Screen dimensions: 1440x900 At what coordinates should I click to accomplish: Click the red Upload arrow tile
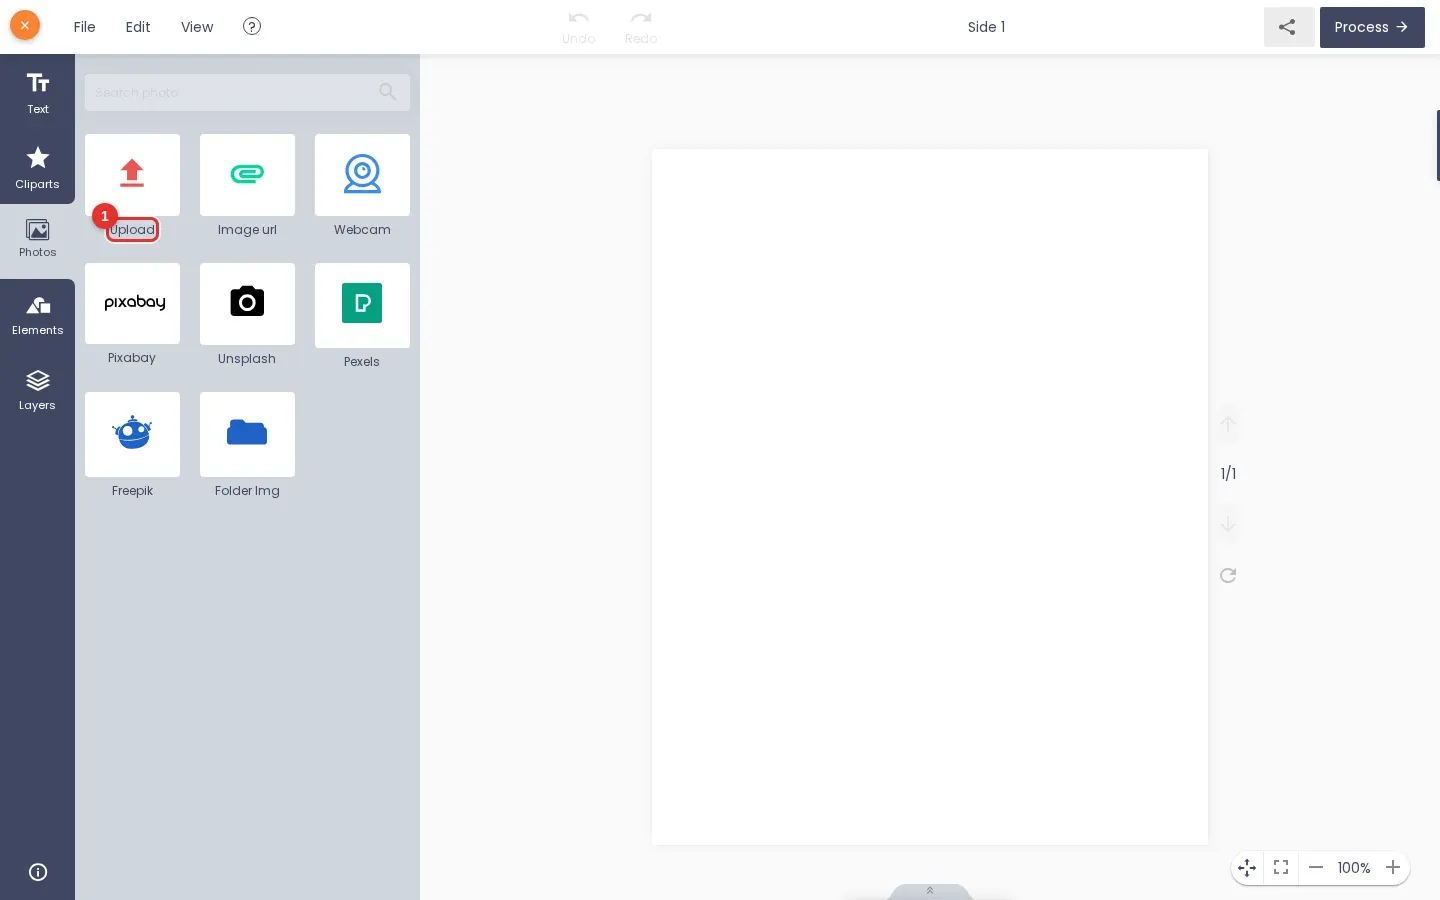pos(132,174)
